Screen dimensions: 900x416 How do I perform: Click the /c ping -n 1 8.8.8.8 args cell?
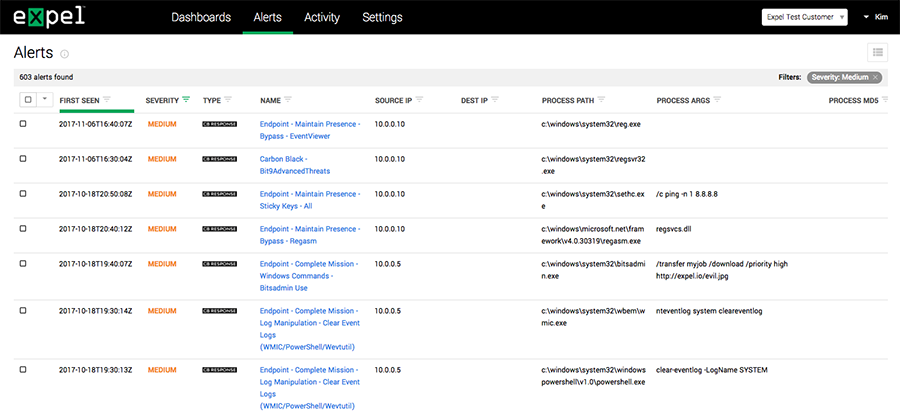click(687, 194)
